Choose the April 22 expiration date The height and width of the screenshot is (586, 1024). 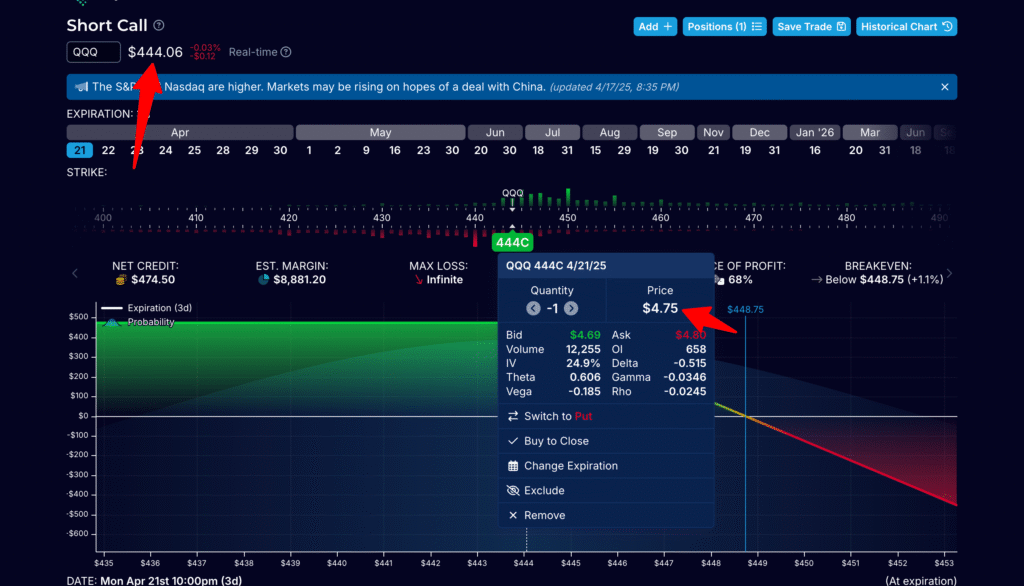(108, 150)
